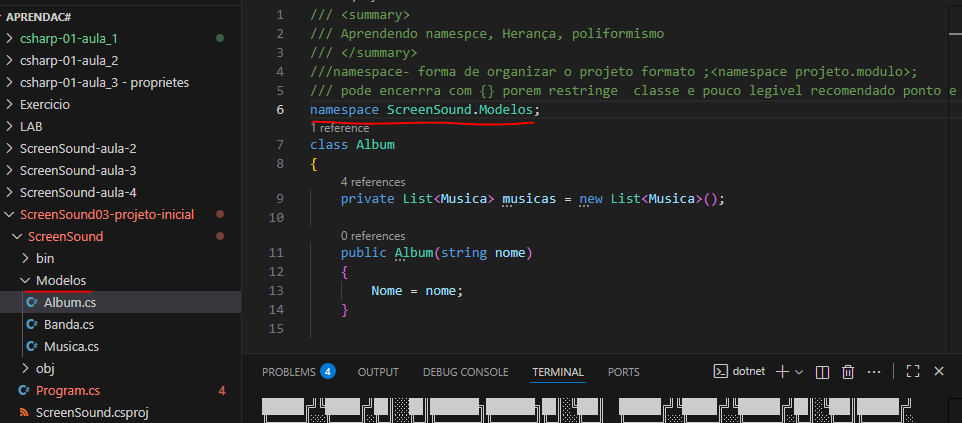Open the PORTS tab

(x=623, y=372)
